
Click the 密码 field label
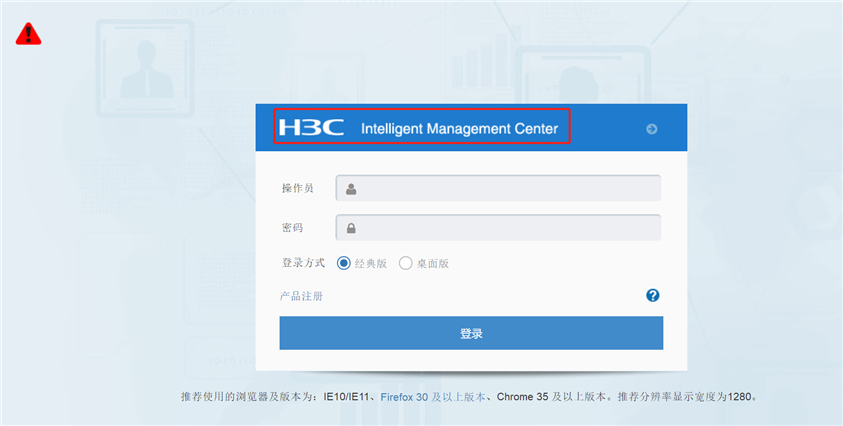[292, 228]
